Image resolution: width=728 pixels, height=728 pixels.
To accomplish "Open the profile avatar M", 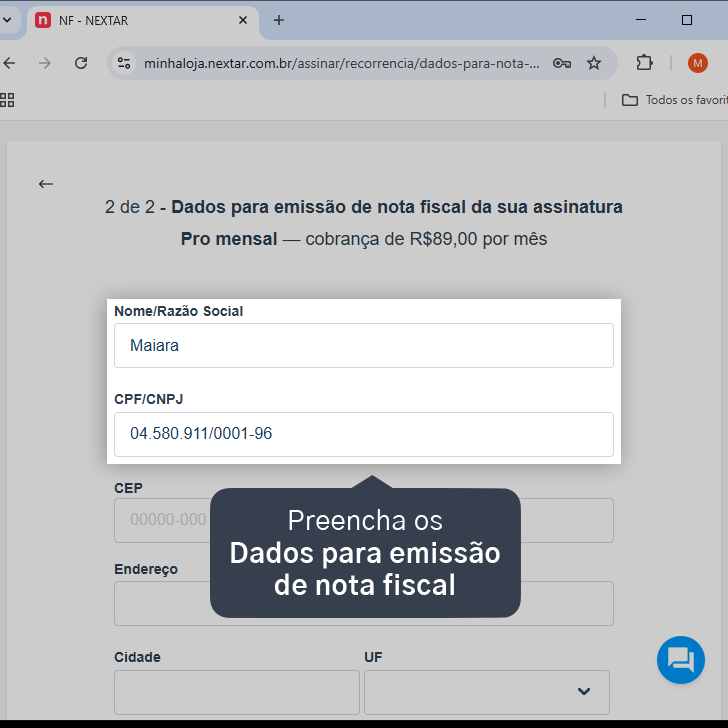I will [697, 63].
